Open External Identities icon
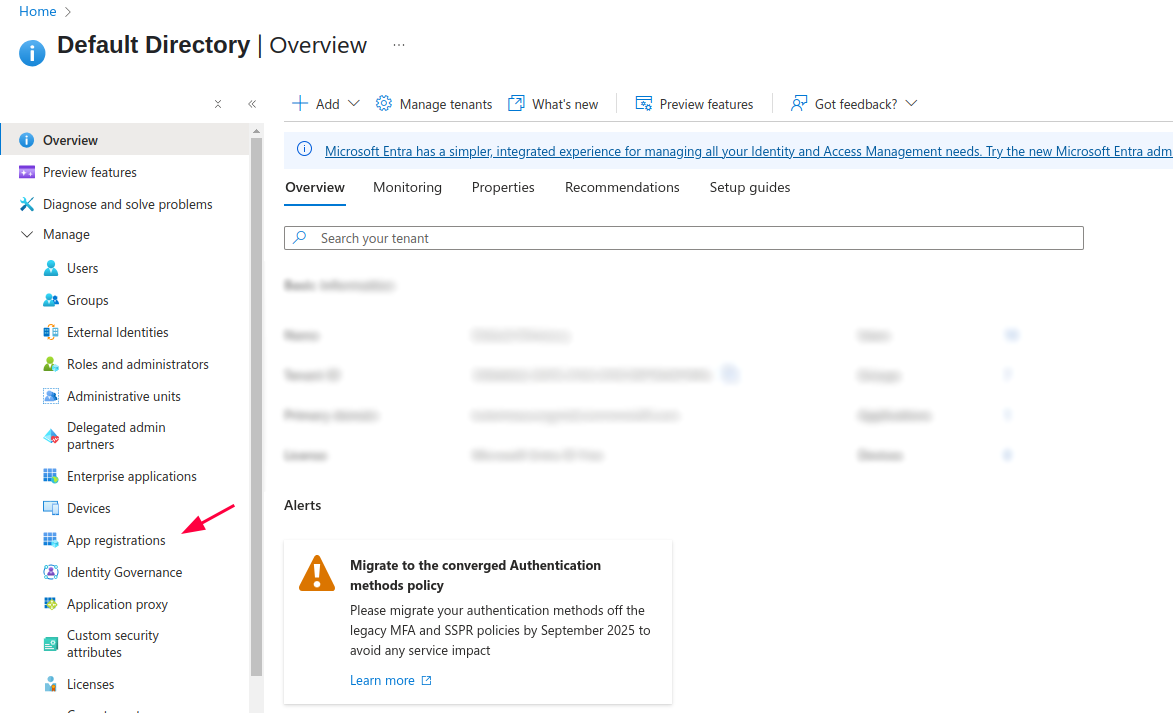The image size is (1173, 713). pyautogui.click(x=51, y=332)
